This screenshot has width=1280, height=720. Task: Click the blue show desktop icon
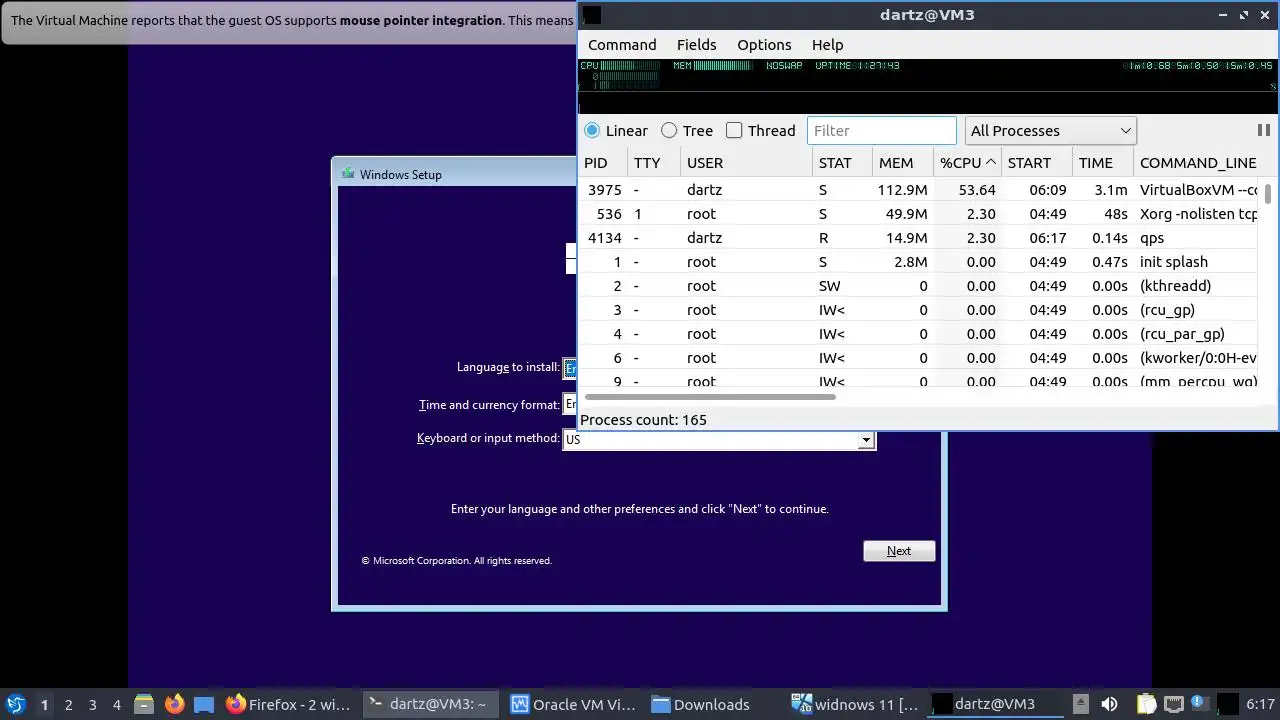[x=204, y=704]
